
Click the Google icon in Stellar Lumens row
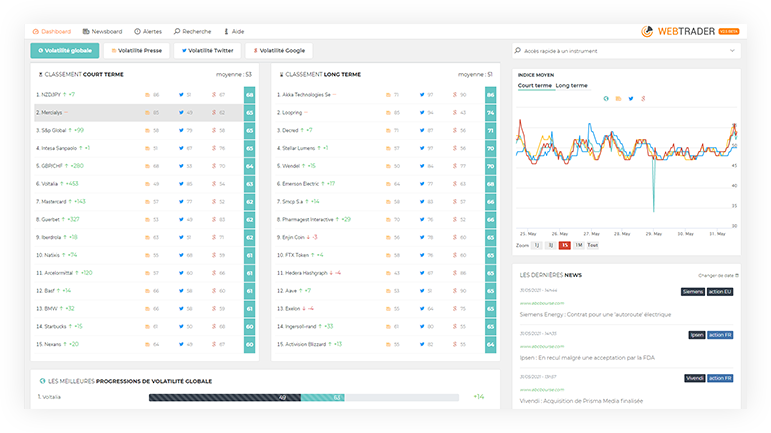pos(455,148)
